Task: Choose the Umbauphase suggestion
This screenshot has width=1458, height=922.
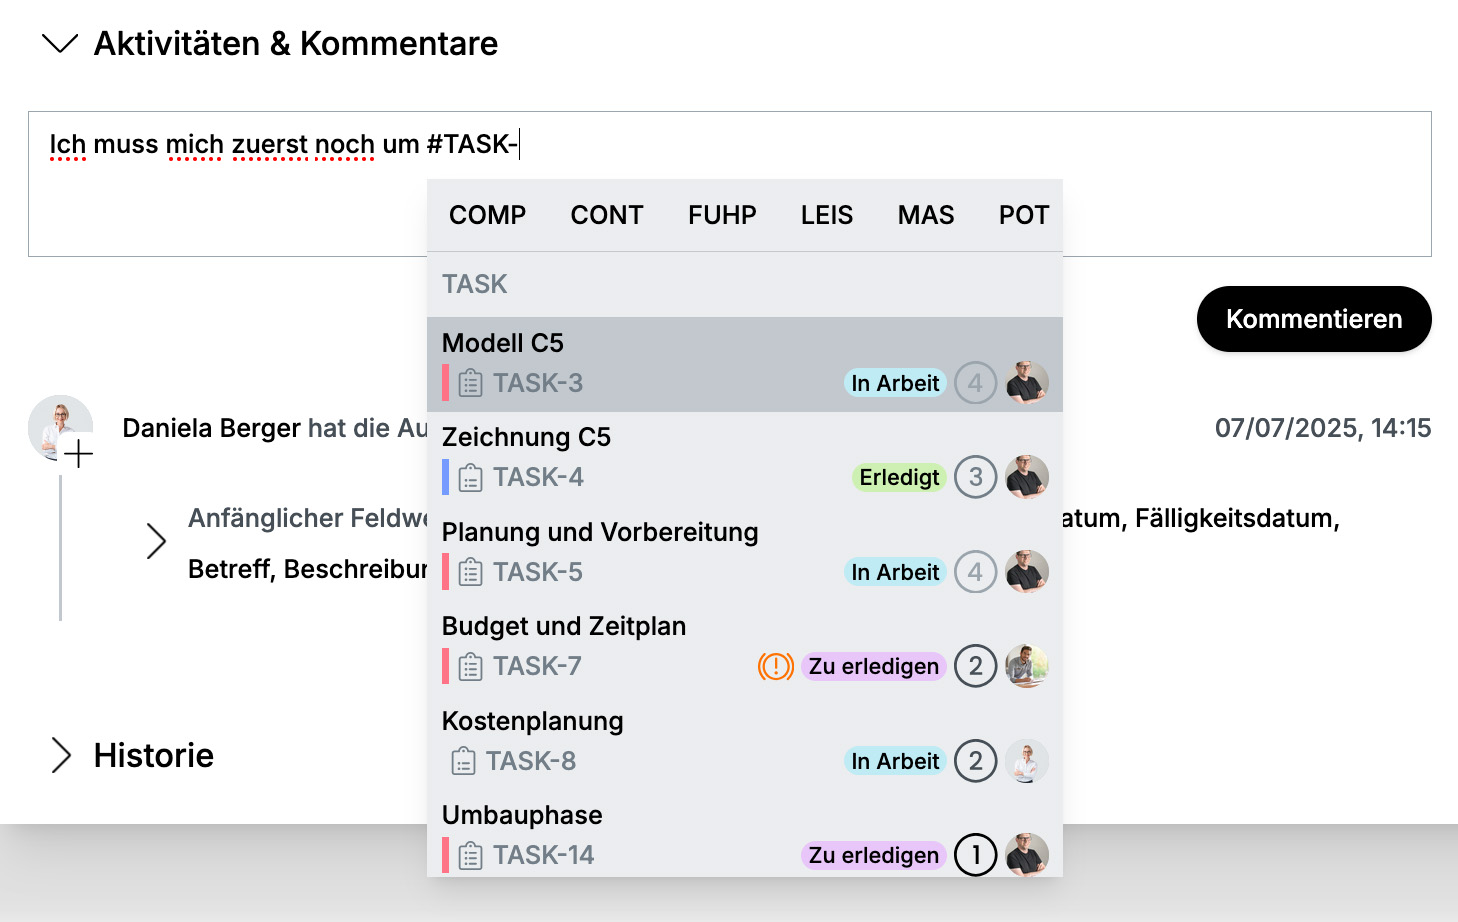Action: [744, 836]
